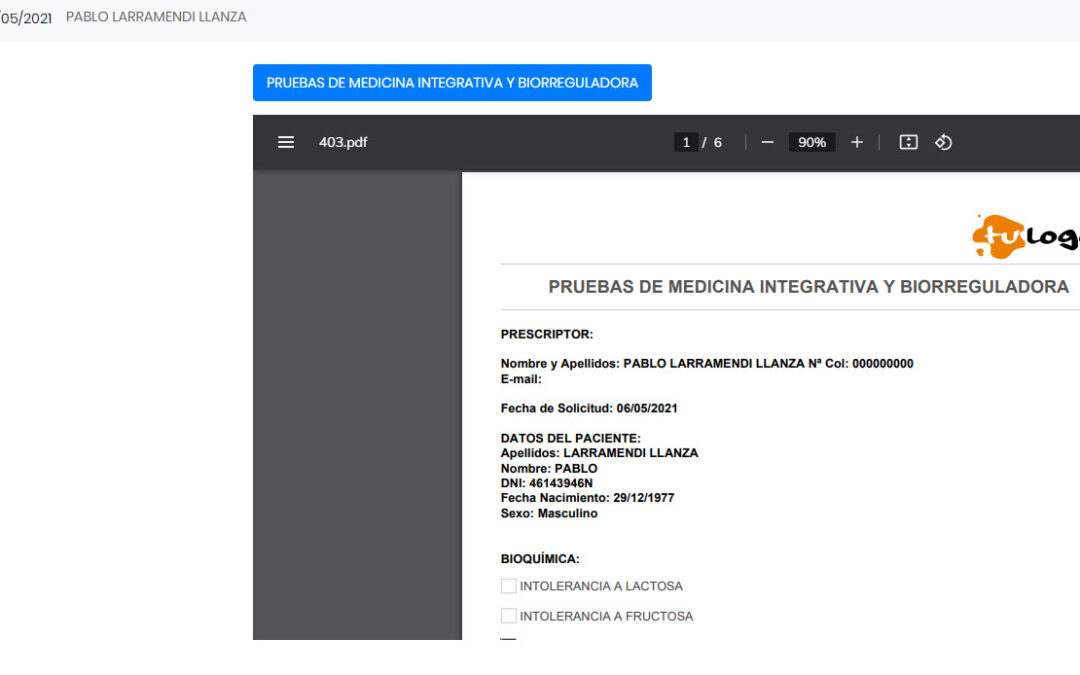Rotate the document counterclockwise
This screenshot has height=675, width=1080.
(944, 143)
